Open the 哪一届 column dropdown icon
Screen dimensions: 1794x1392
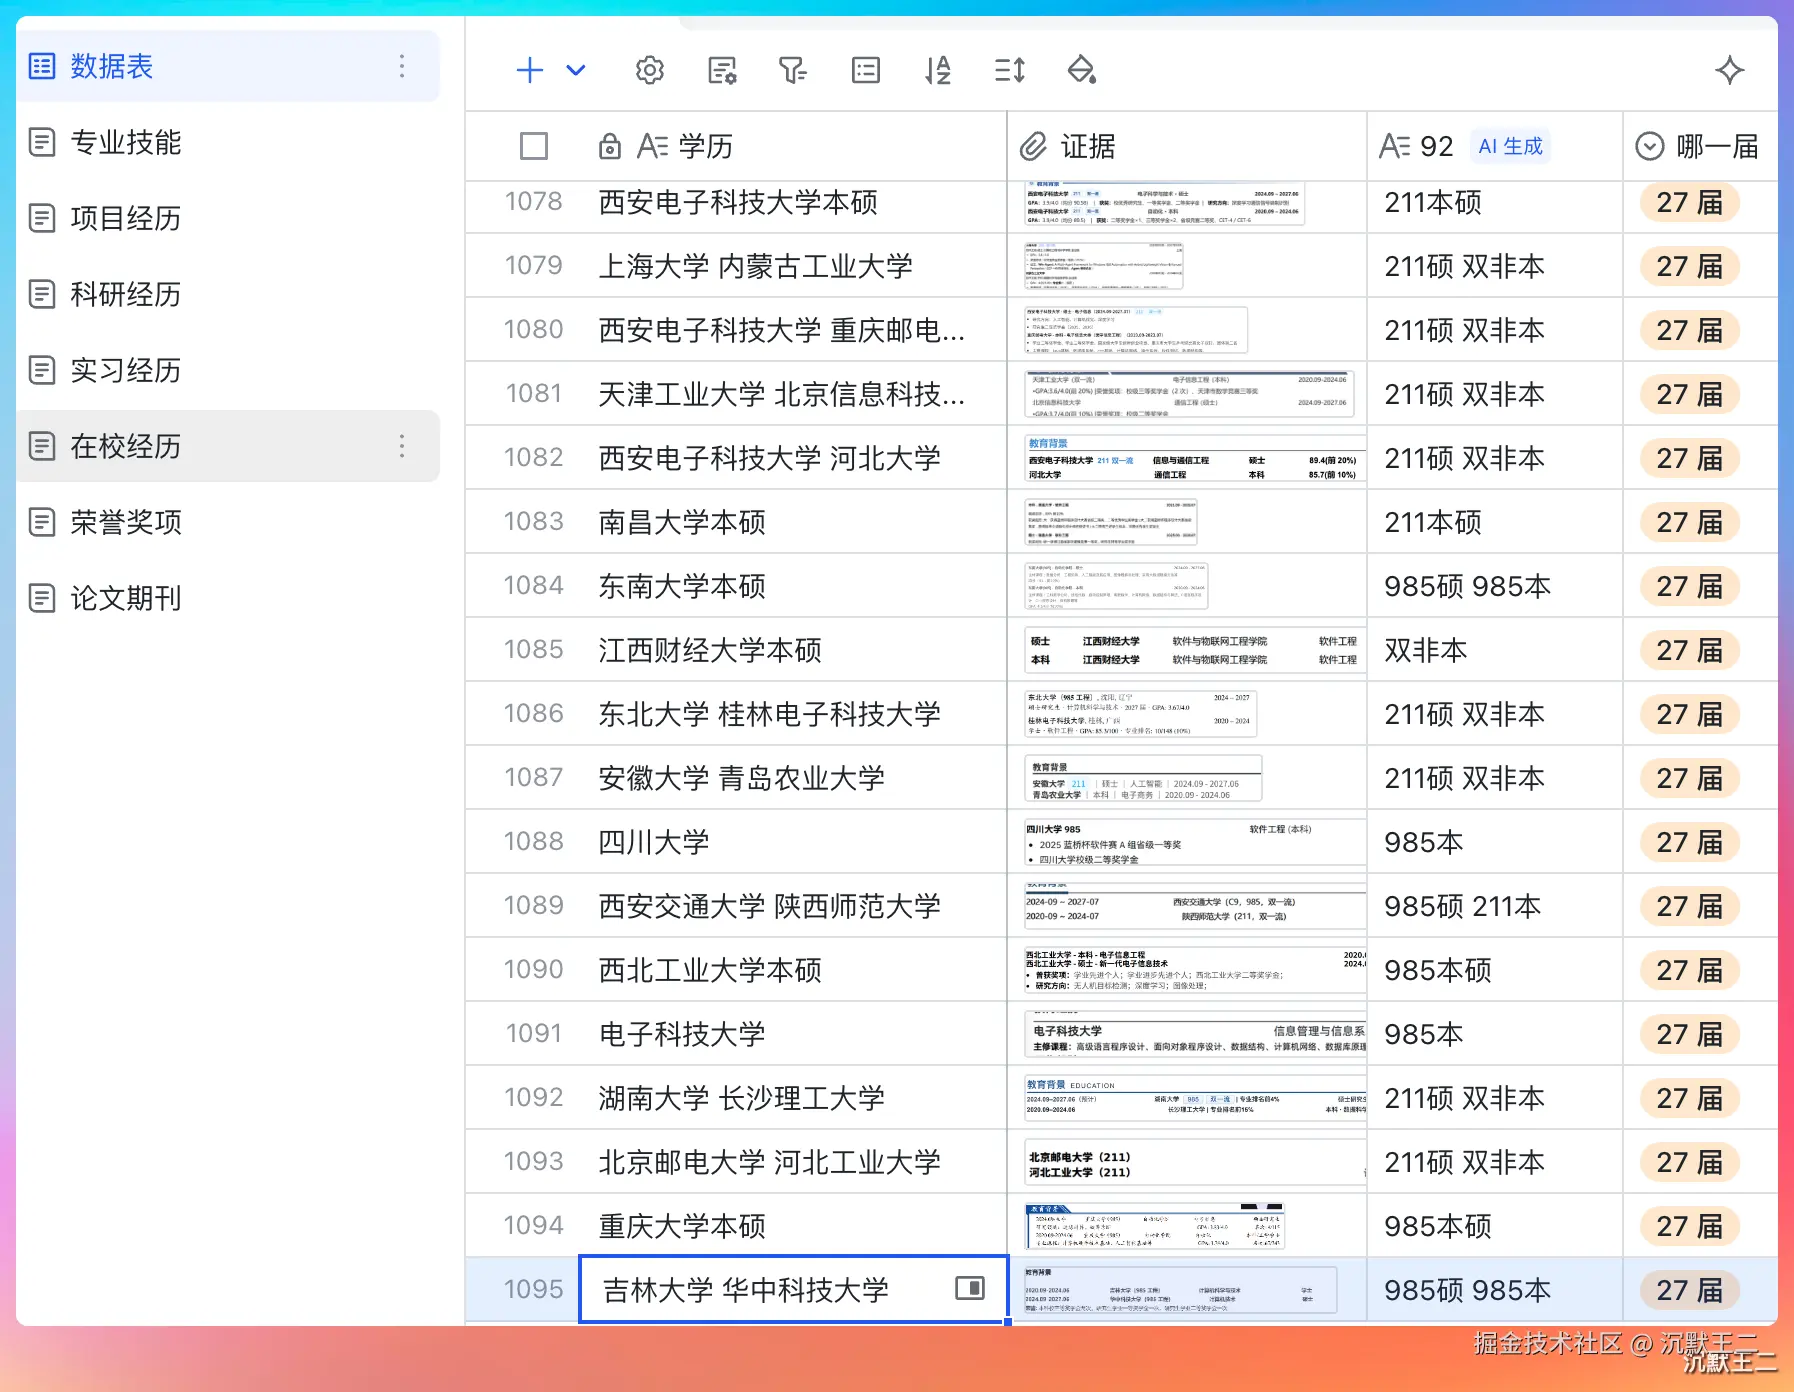tap(1649, 147)
